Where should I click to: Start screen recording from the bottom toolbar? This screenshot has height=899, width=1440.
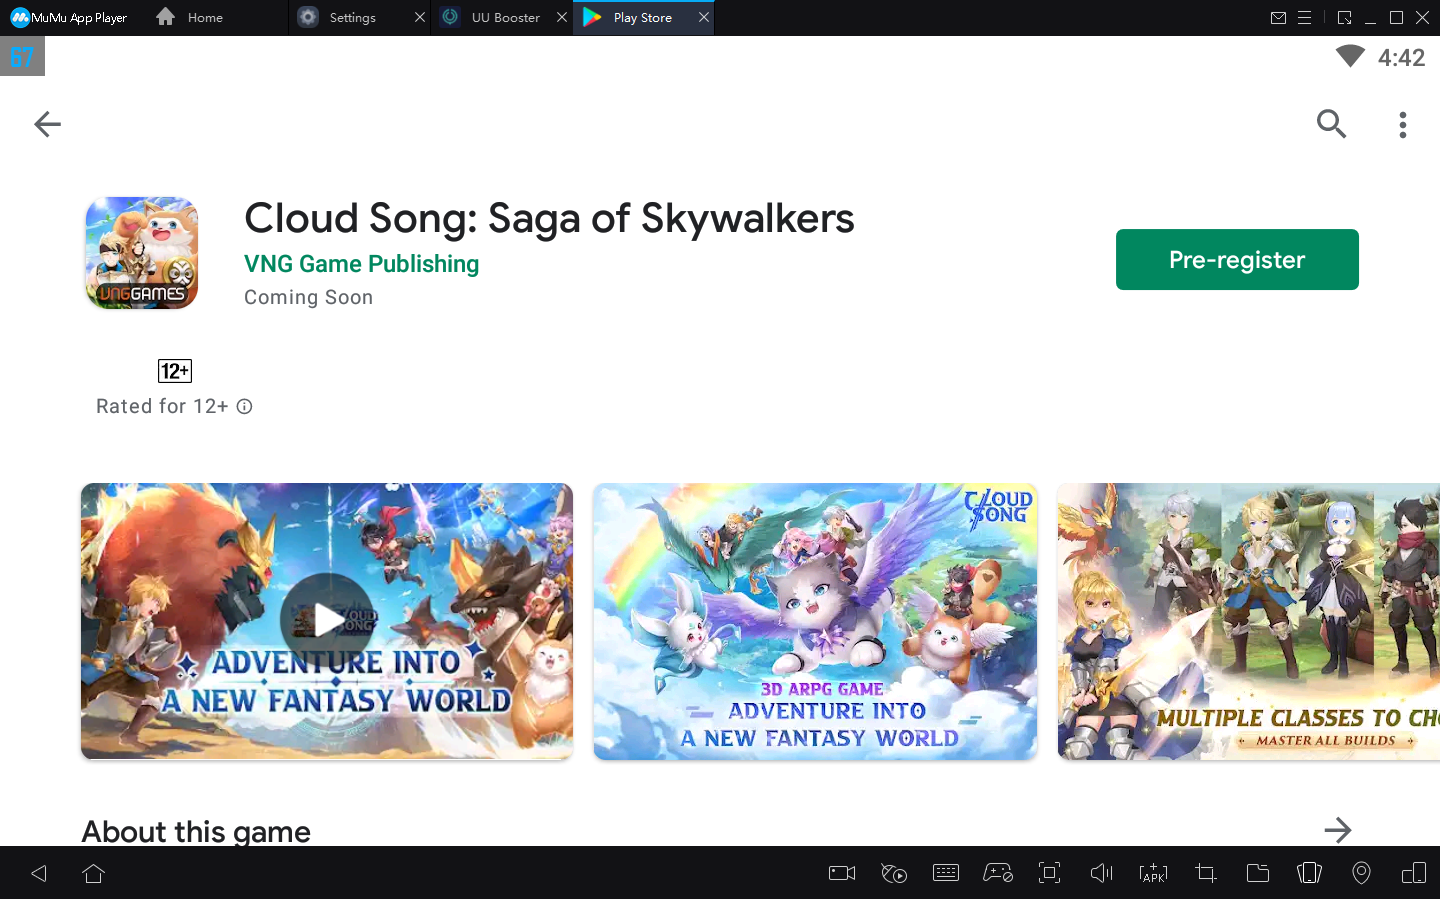tap(841, 872)
